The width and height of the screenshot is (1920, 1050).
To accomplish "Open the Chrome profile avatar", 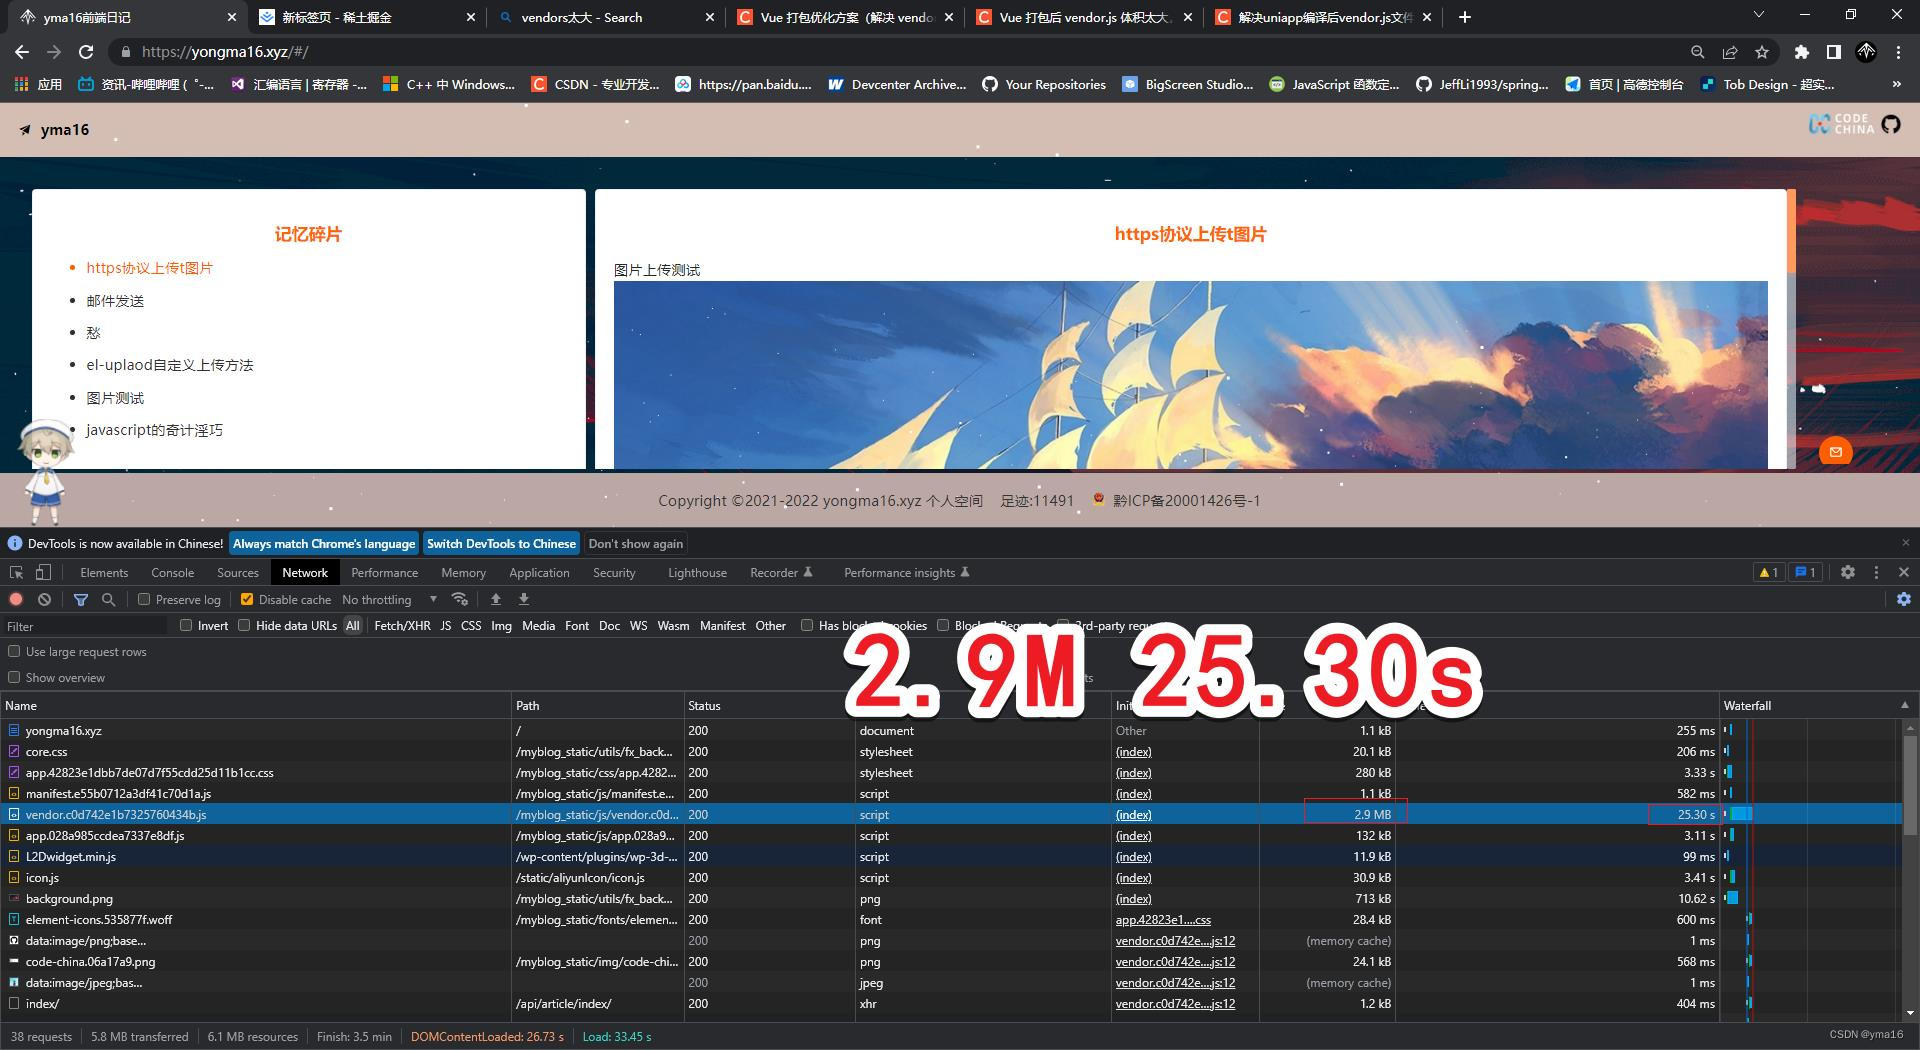I will [x=1866, y=52].
